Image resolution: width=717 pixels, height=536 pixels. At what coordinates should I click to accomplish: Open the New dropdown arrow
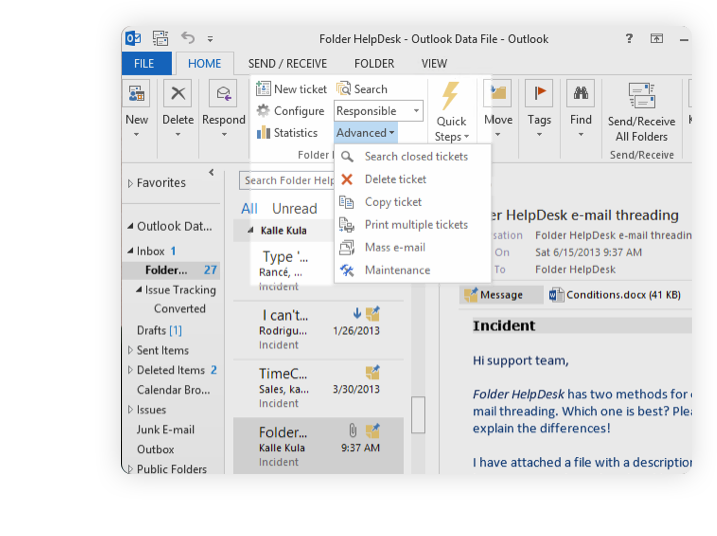[136, 134]
